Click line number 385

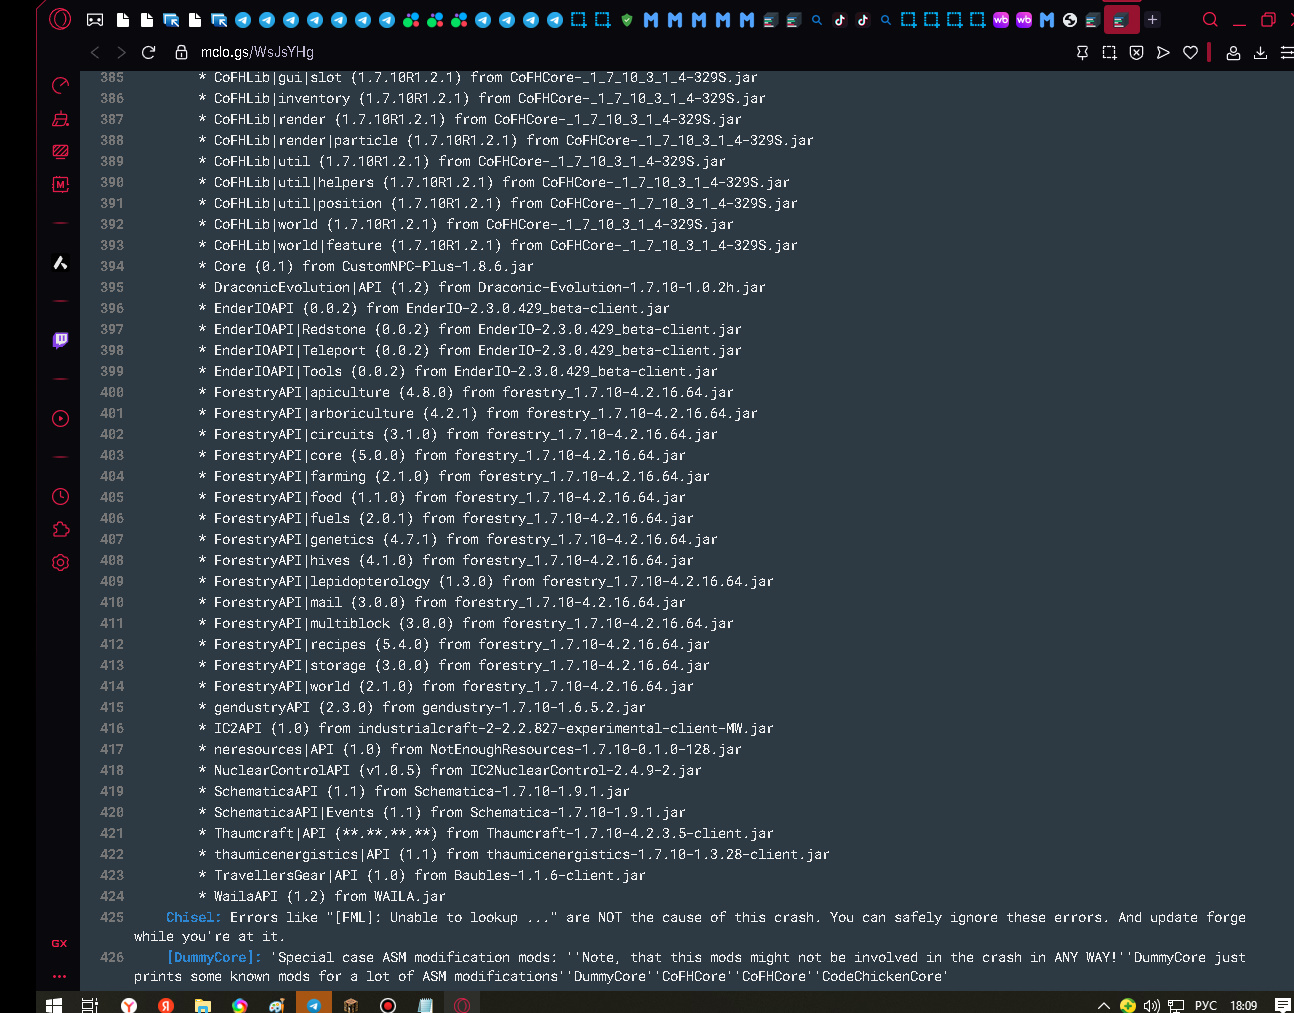tap(112, 77)
